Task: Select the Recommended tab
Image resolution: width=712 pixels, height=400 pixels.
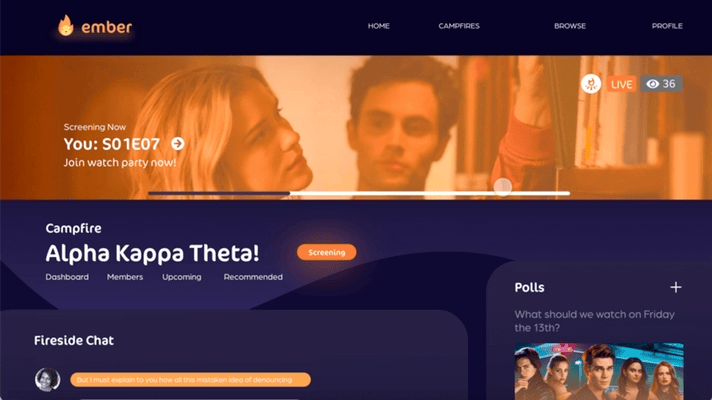Action: (x=253, y=277)
